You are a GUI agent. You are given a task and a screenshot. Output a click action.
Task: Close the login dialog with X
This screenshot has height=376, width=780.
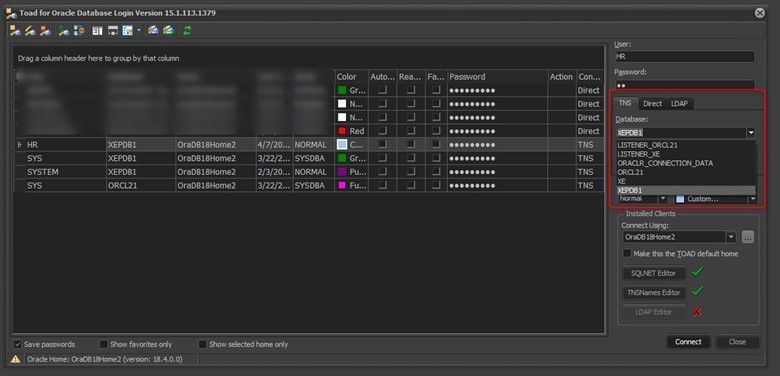click(x=760, y=13)
